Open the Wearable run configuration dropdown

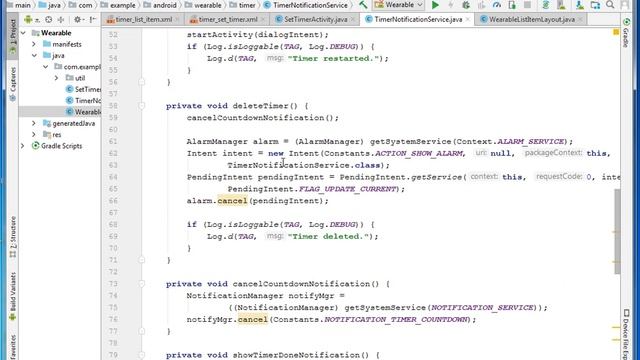[x=399, y=5]
